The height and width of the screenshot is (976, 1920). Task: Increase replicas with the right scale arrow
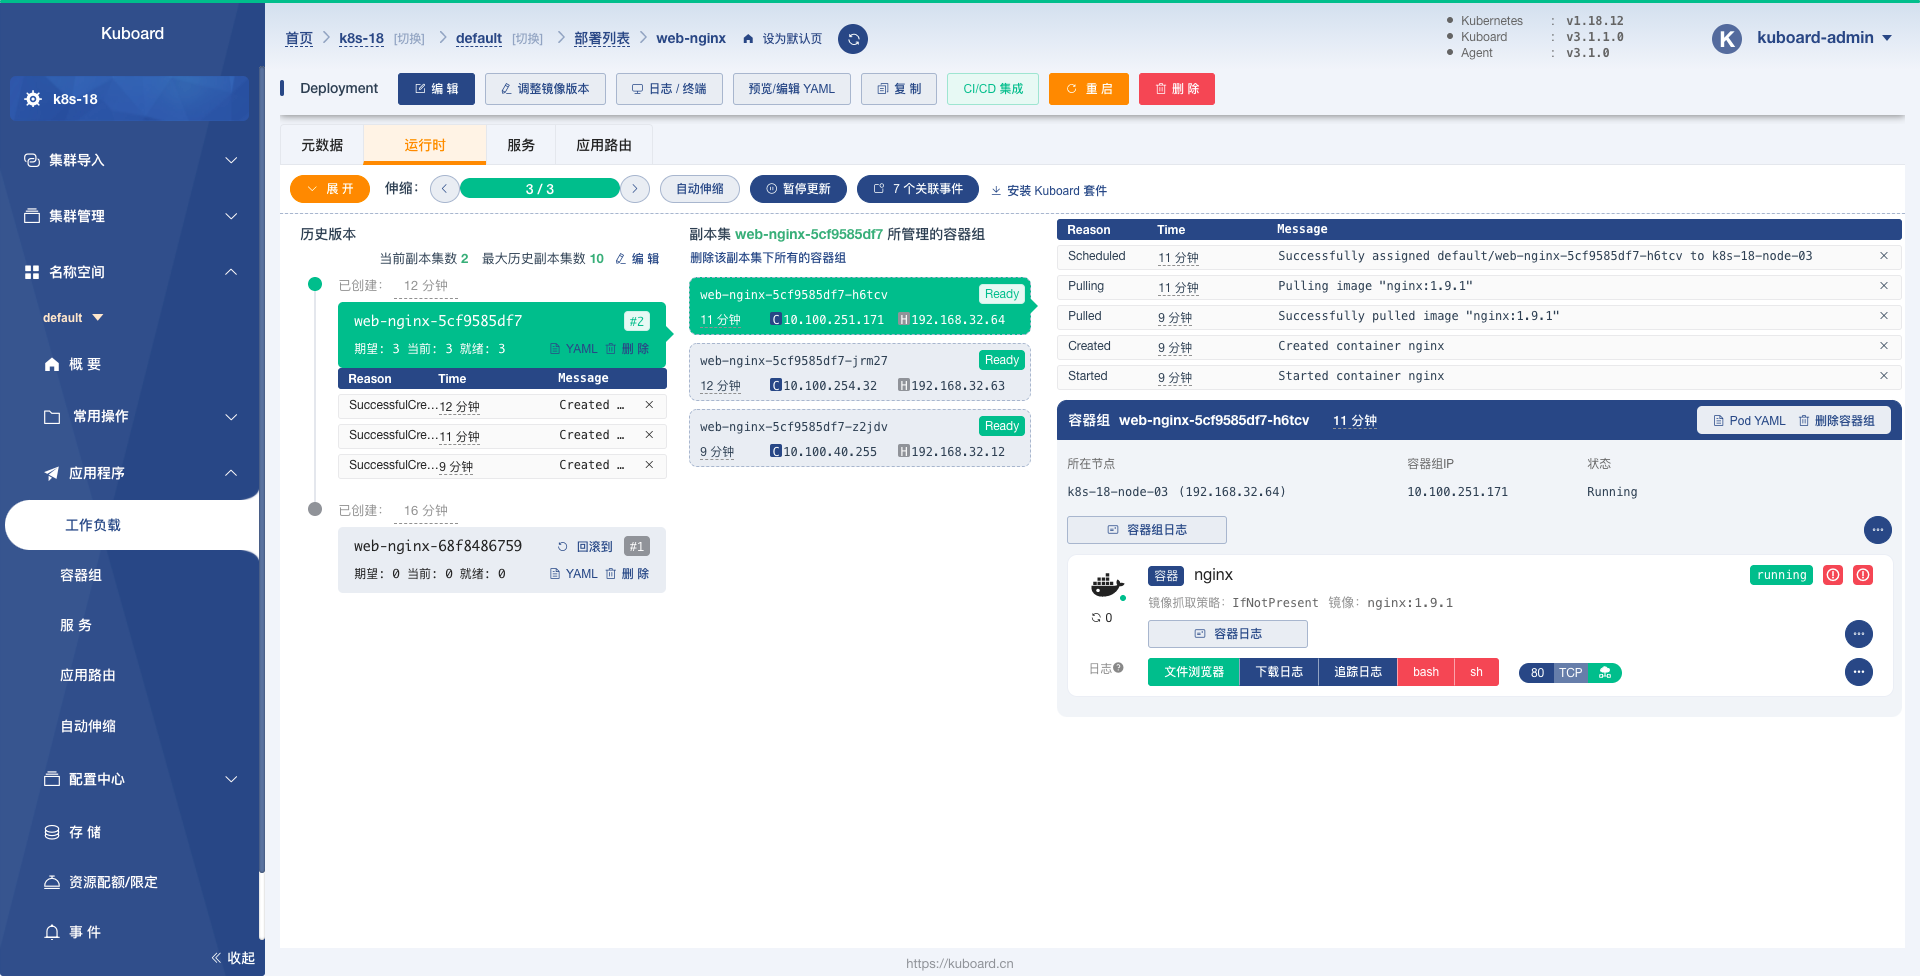pos(635,189)
